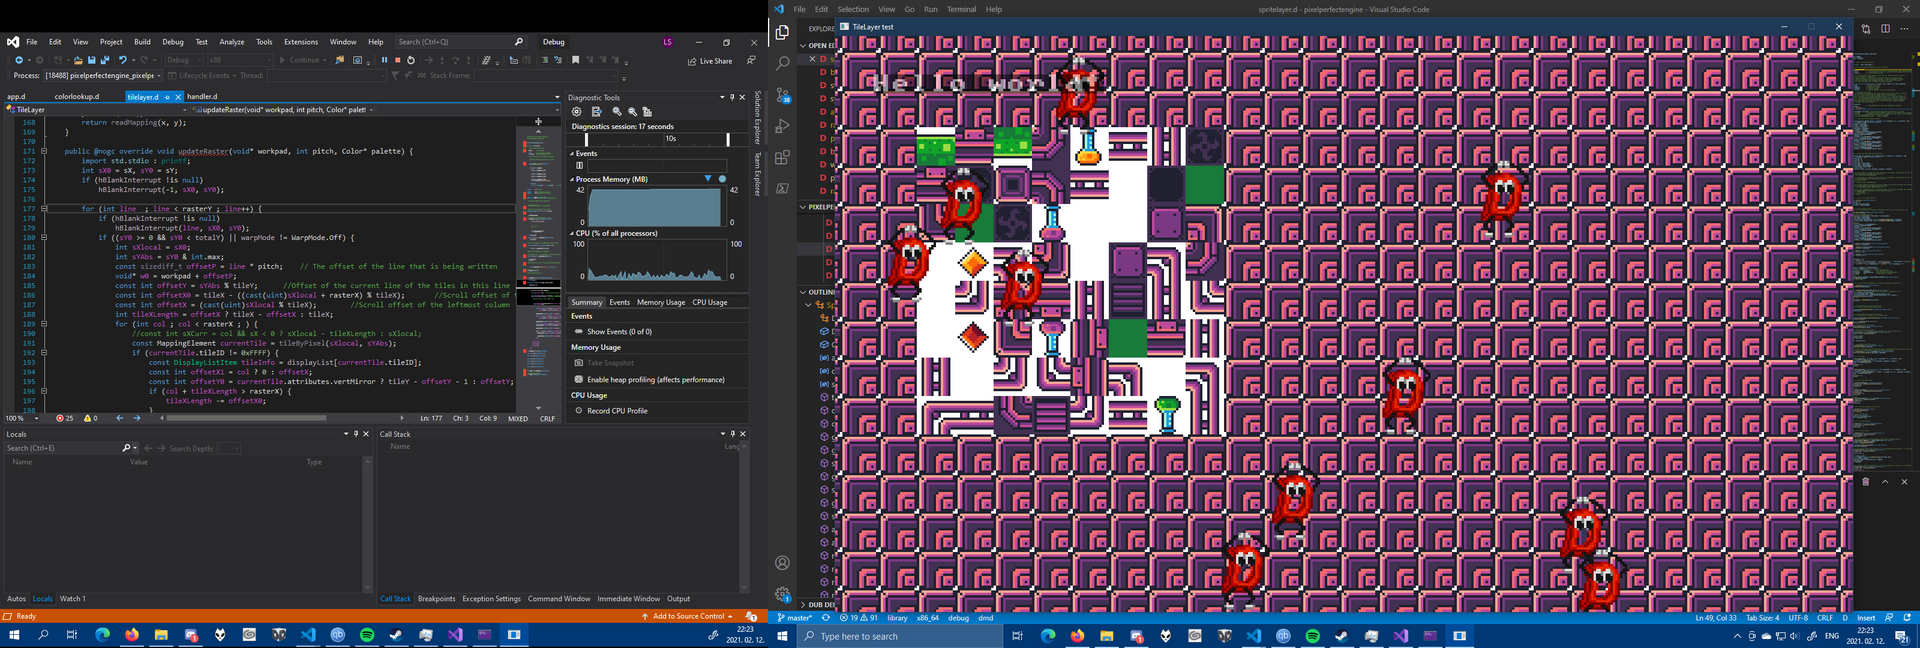Collapse the Process Memory graph section
1920x648 pixels.
coord(572,180)
